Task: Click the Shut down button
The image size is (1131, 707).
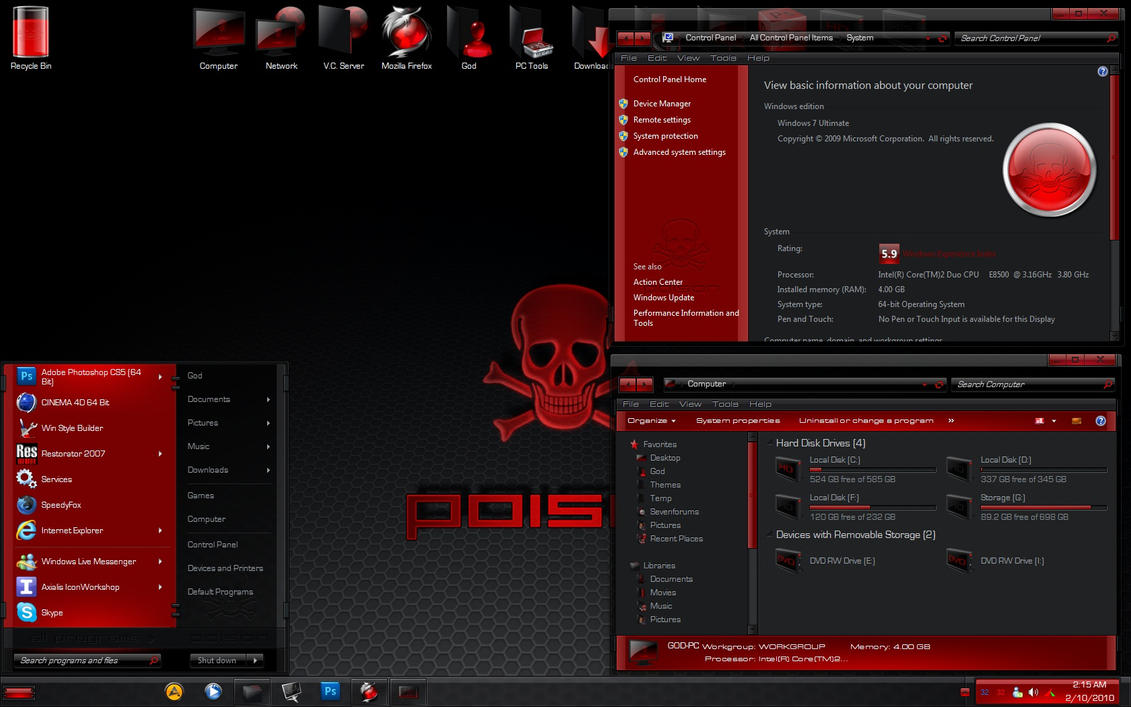Action: tap(217, 660)
